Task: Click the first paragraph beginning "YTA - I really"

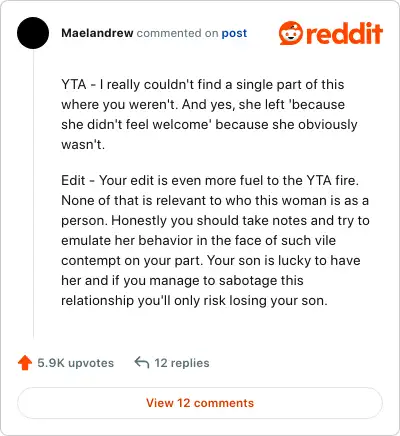Action: coord(209,114)
